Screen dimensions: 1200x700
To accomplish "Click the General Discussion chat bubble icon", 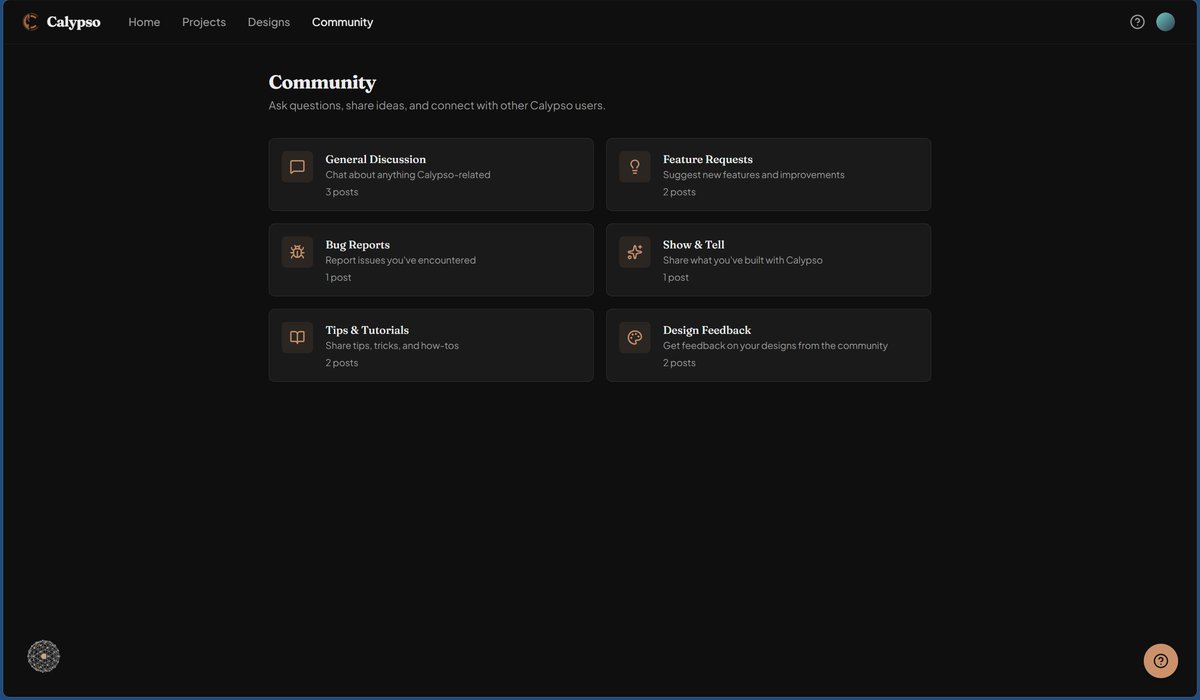I will [x=297, y=167].
